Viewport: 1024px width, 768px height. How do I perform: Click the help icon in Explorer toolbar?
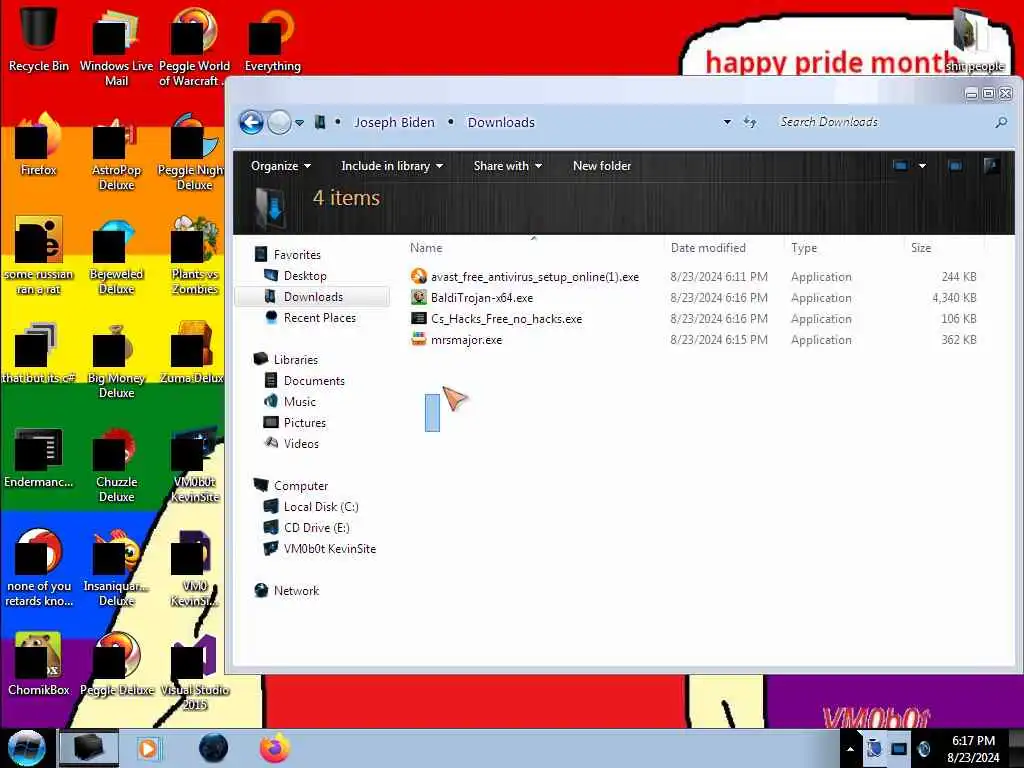pos(991,166)
